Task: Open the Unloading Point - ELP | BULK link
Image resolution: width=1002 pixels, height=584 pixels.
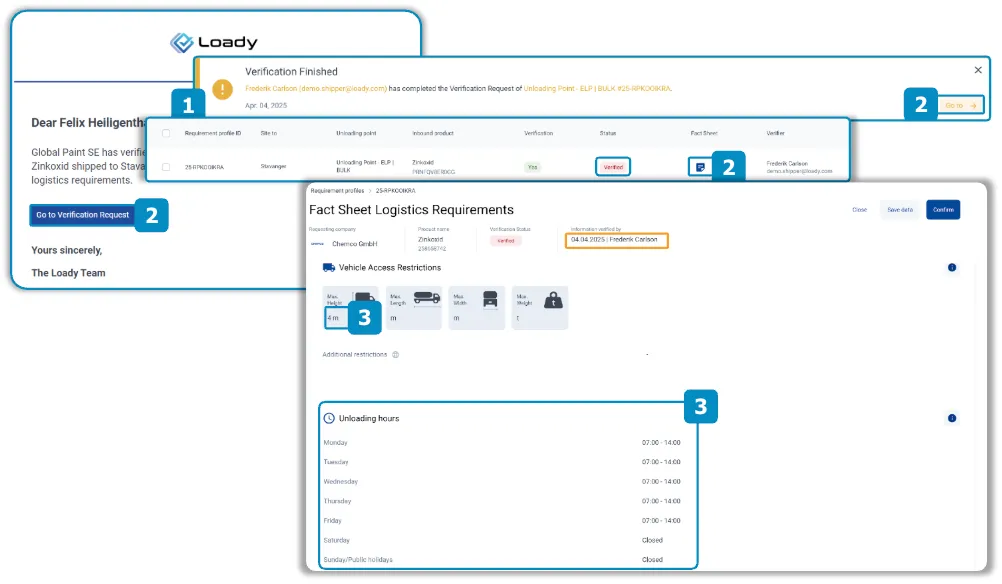Action: click(597, 89)
